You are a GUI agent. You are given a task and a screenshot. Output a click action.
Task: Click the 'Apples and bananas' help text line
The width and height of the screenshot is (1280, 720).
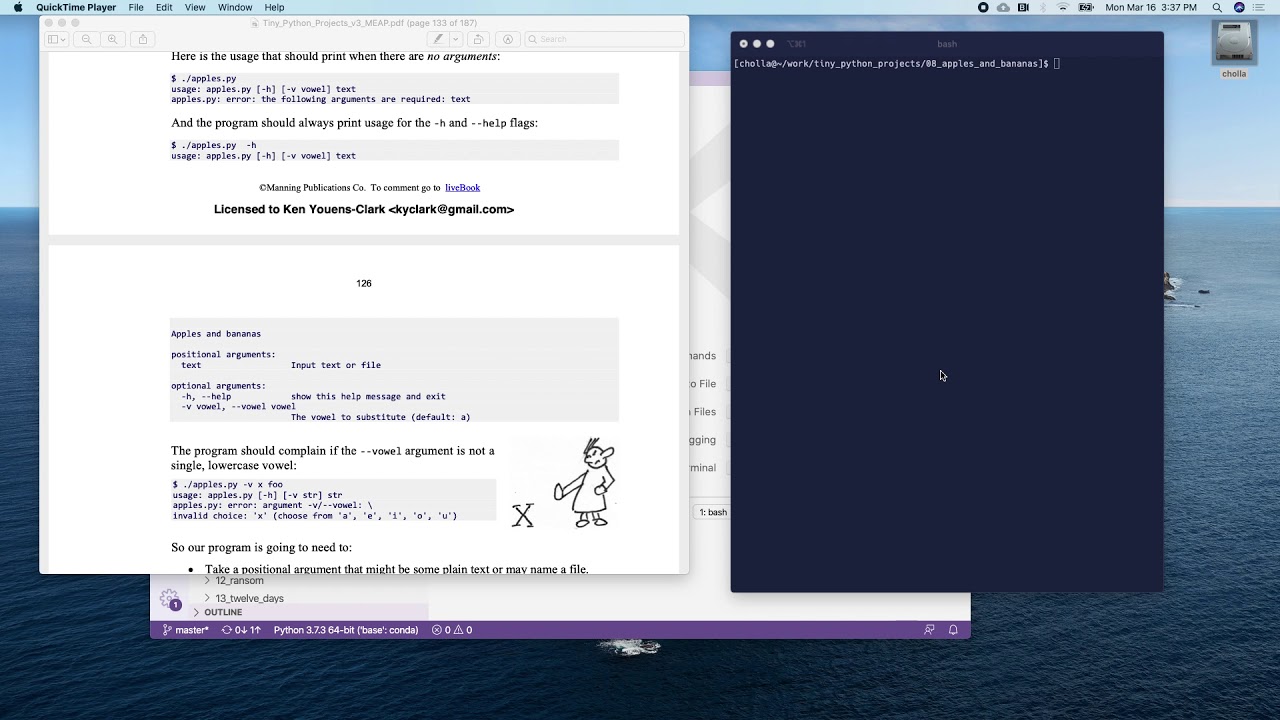pos(216,334)
